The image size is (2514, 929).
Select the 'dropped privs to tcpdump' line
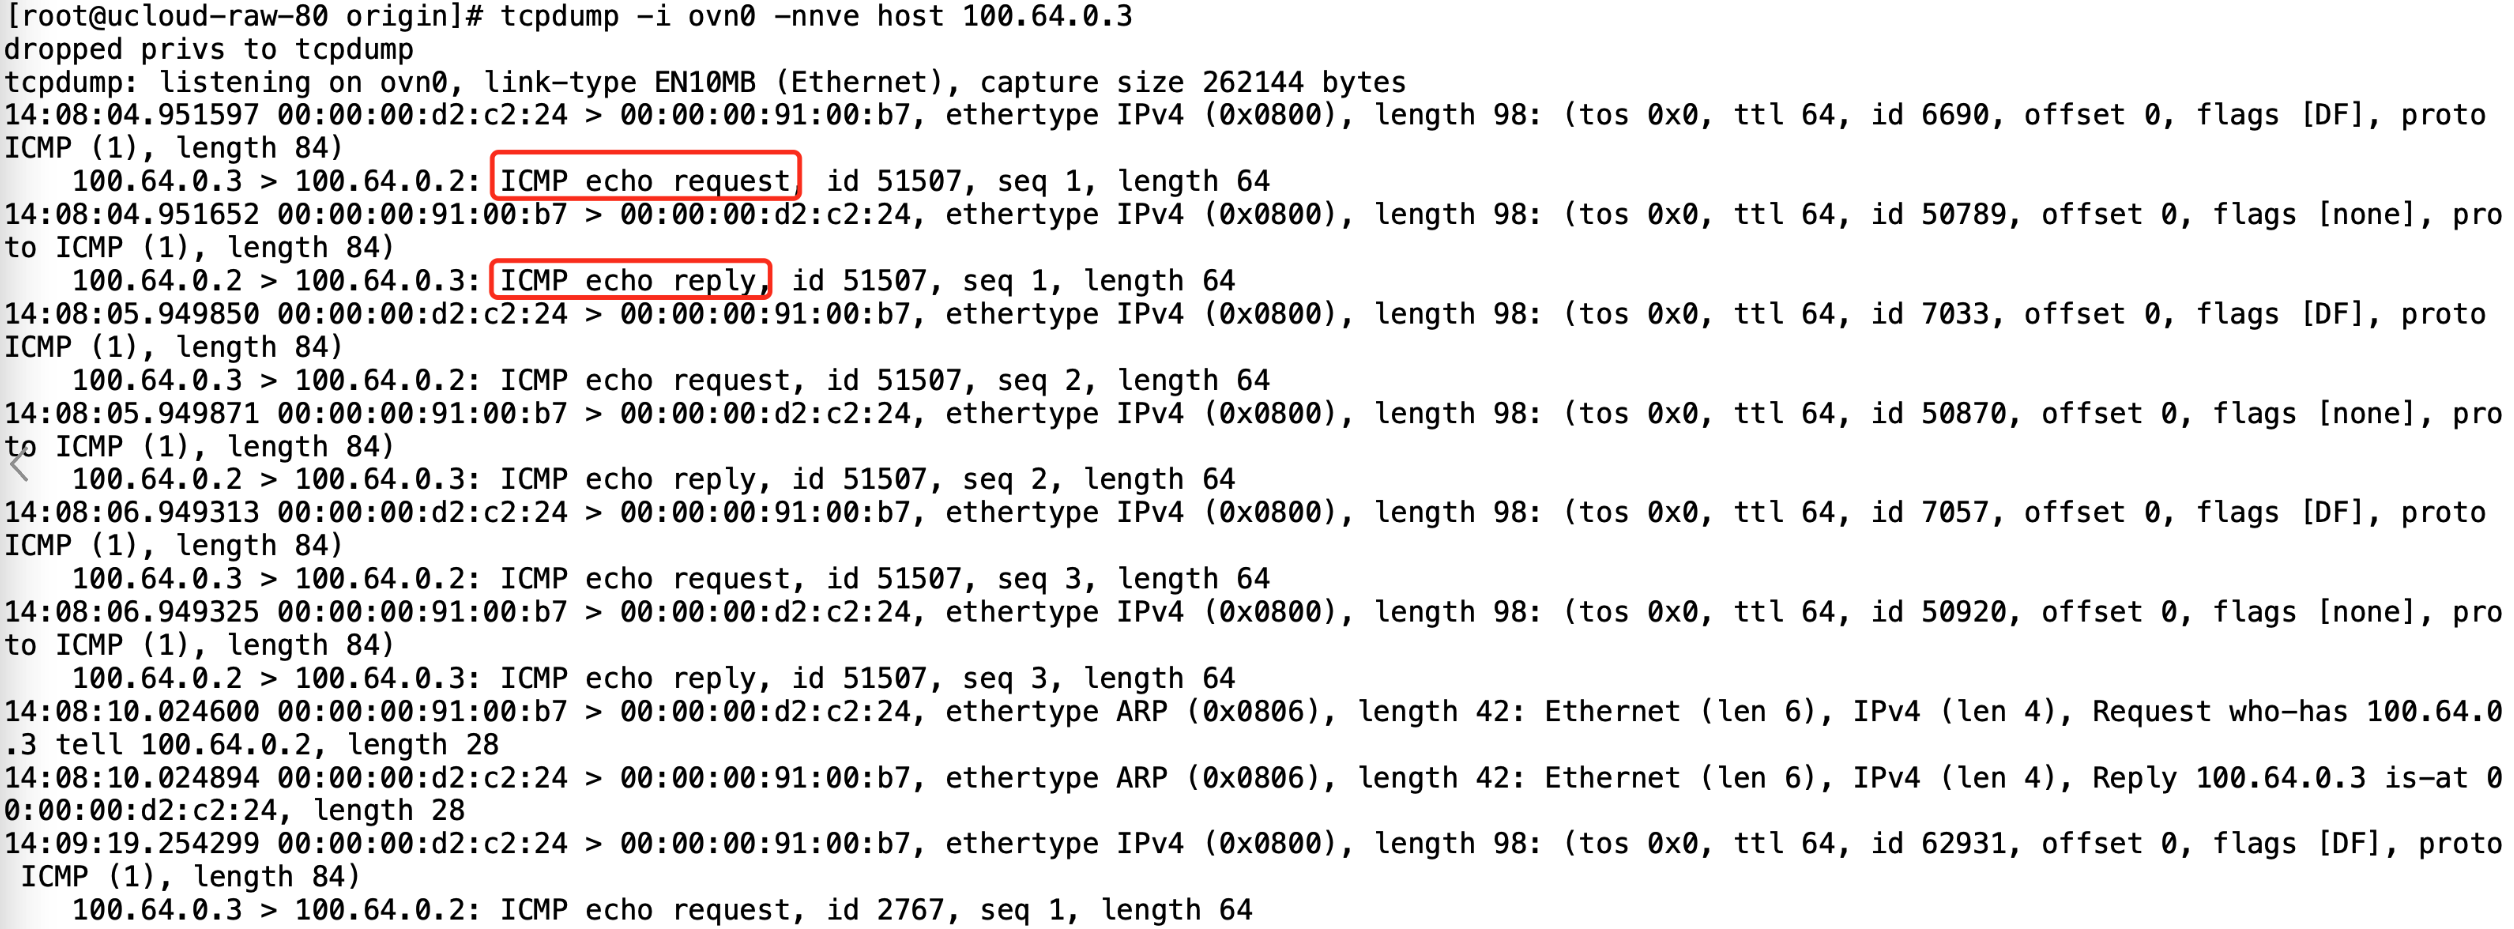[208, 49]
